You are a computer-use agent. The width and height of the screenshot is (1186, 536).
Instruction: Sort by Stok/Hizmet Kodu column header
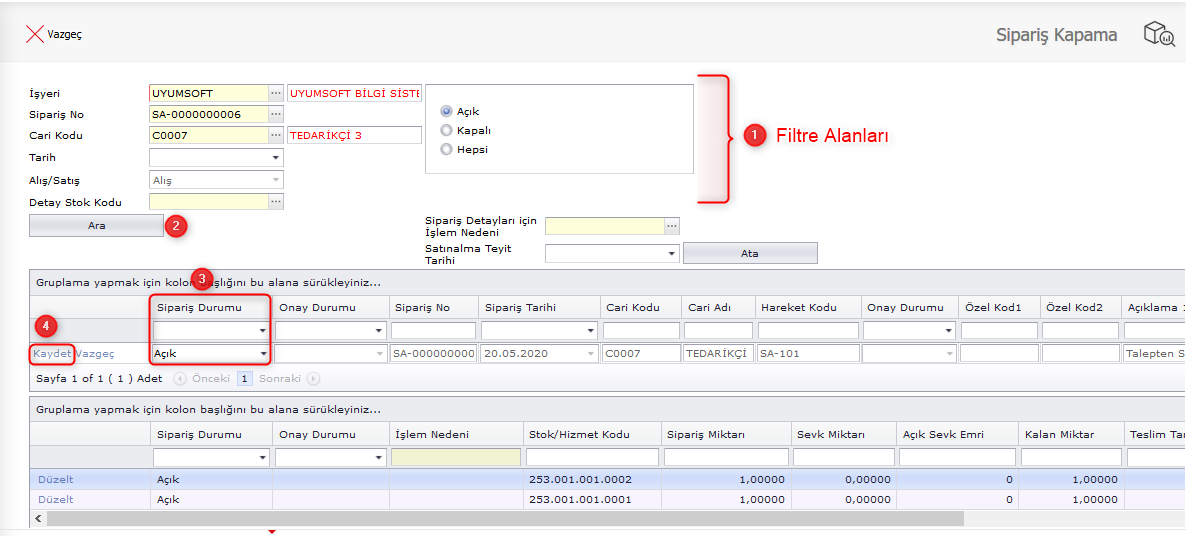580,434
